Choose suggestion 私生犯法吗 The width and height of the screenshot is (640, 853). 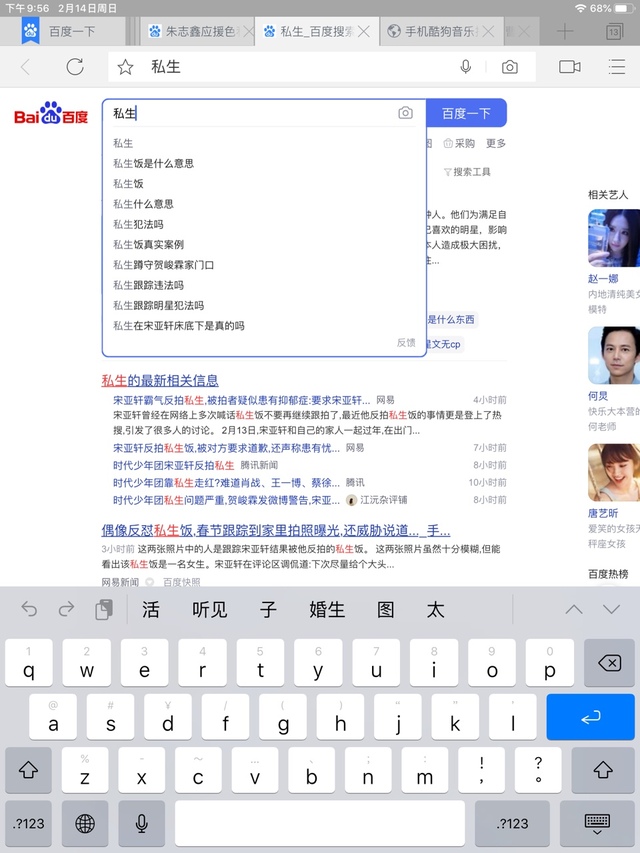click(x=138, y=224)
